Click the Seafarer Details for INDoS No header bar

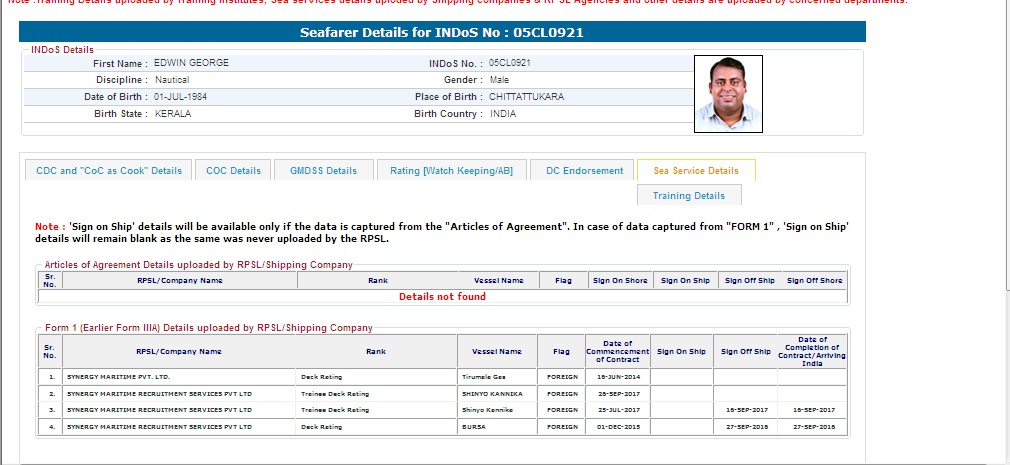(442, 33)
